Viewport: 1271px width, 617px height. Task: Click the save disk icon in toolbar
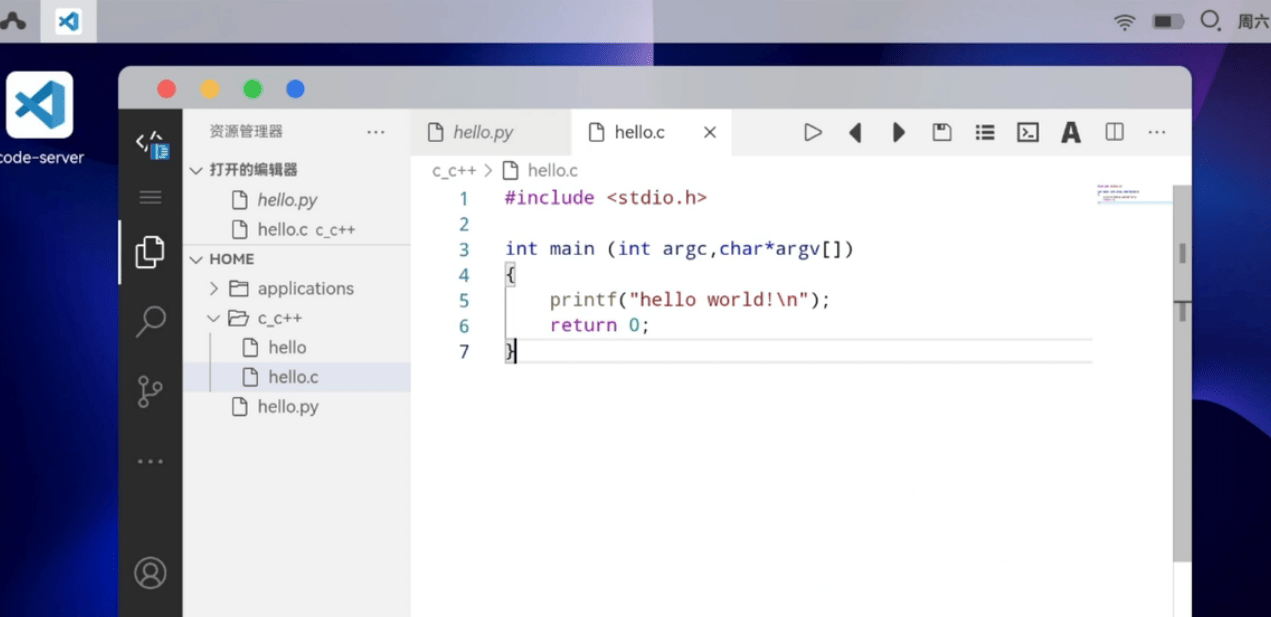tap(941, 132)
